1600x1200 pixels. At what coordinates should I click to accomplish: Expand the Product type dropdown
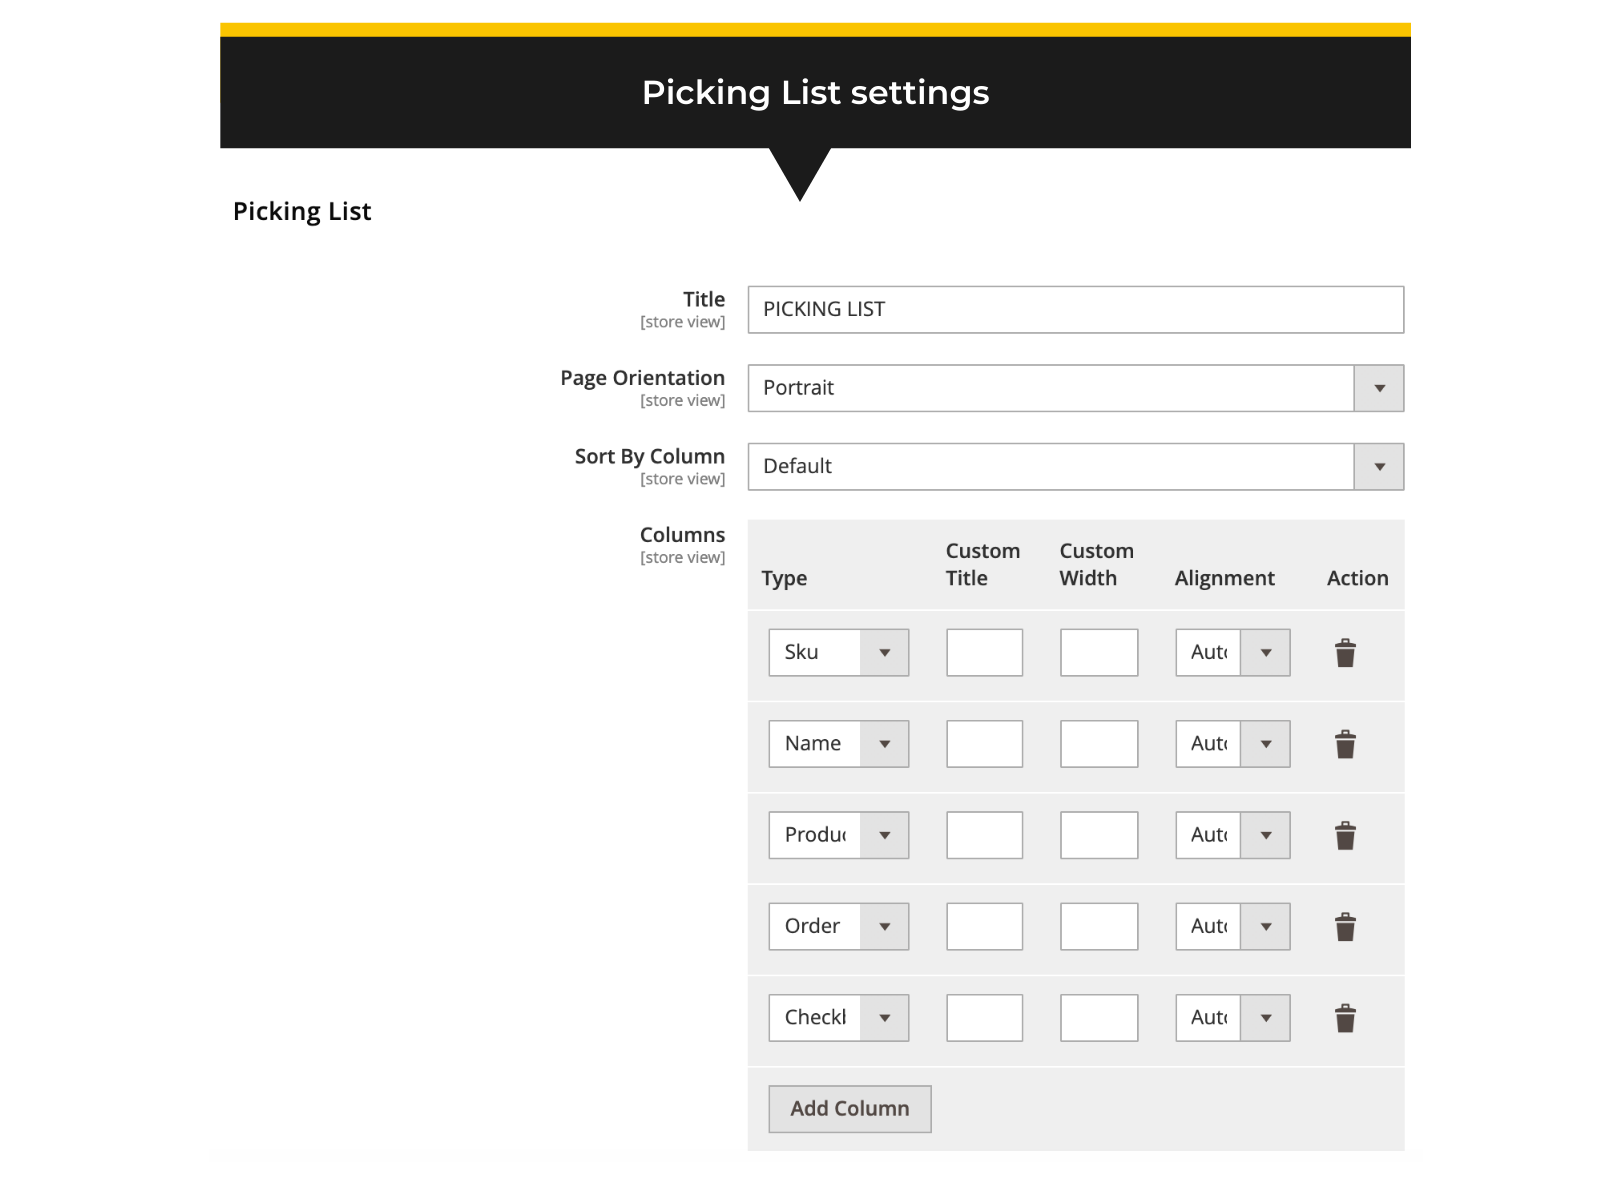[885, 835]
